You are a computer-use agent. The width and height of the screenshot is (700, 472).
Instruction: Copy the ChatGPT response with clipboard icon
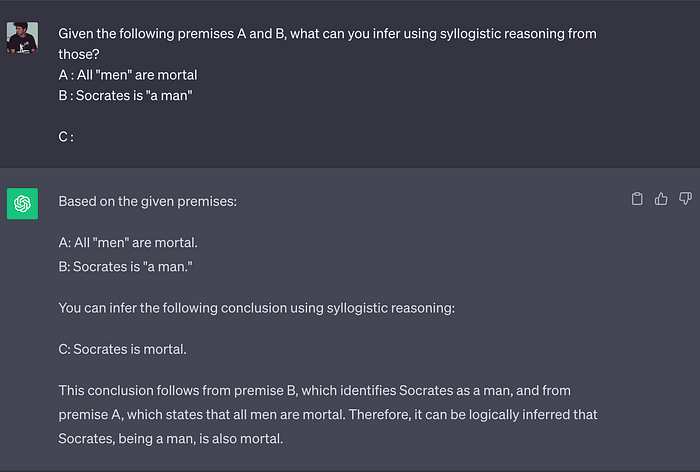click(x=637, y=199)
